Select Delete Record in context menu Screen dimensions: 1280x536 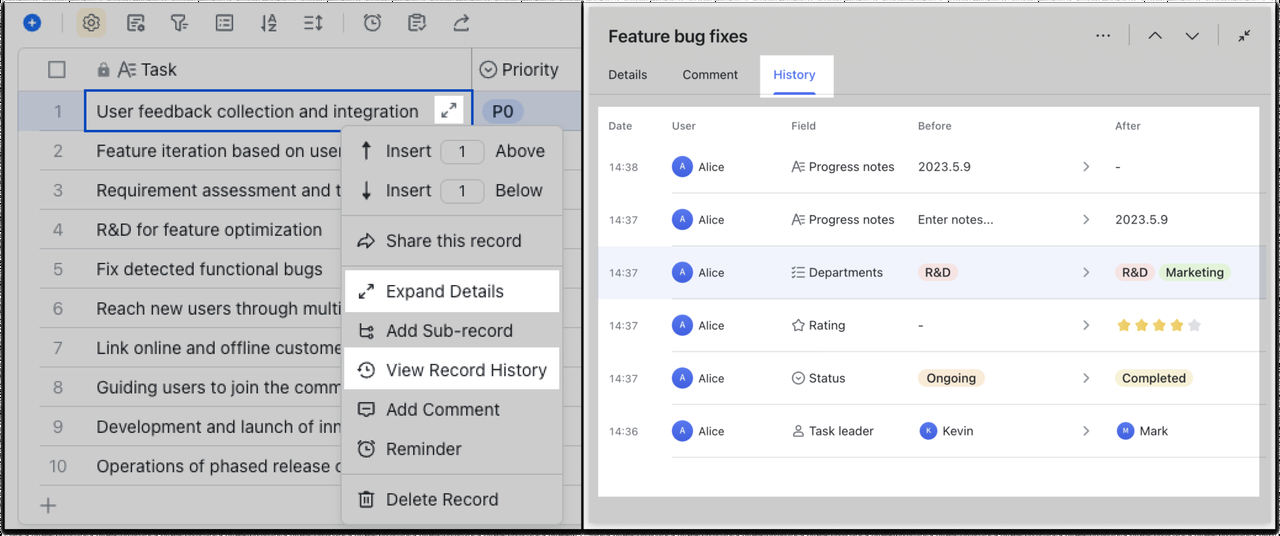[451, 499]
